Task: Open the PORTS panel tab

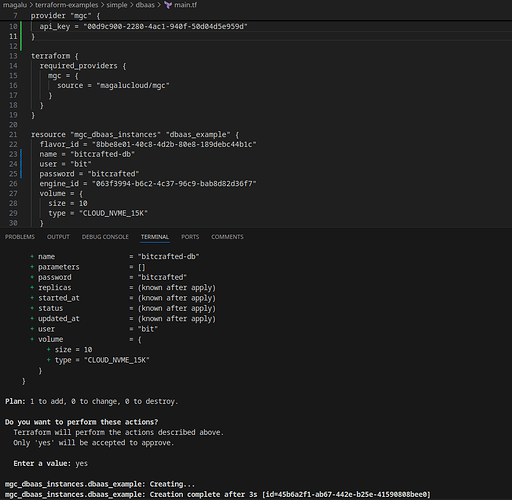Action: click(x=190, y=237)
